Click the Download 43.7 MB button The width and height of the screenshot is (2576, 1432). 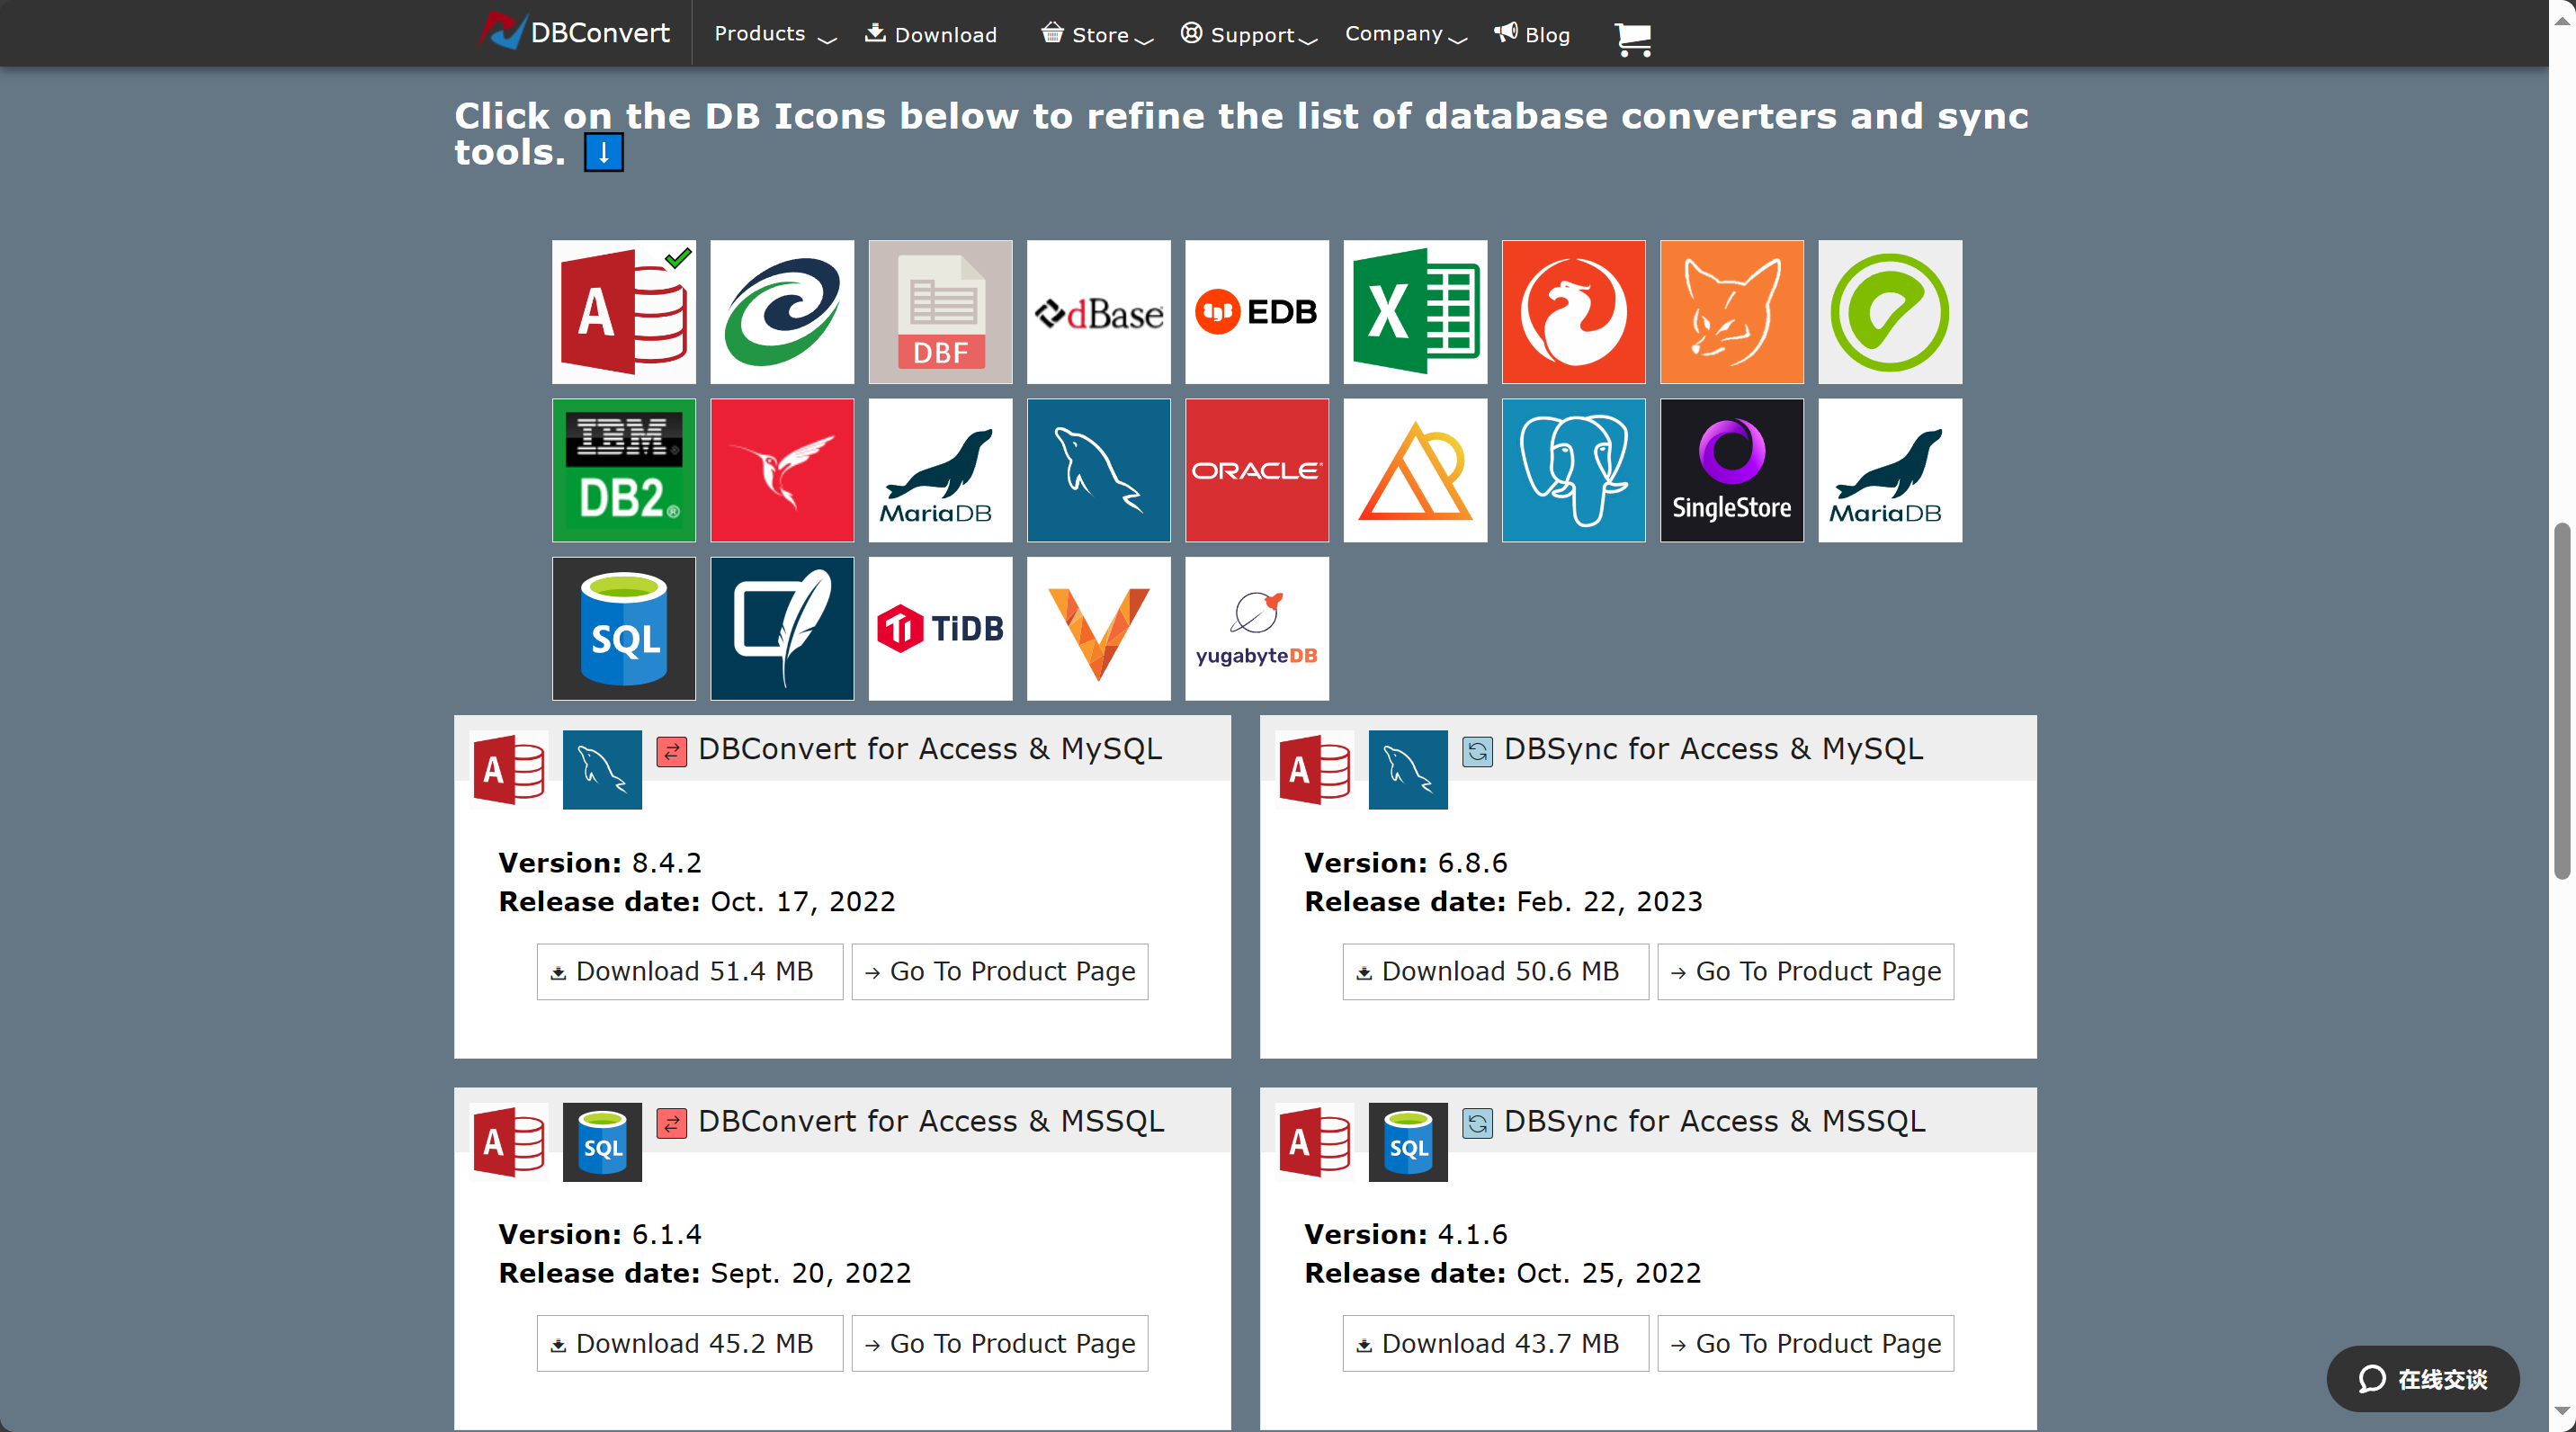click(x=1495, y=1343)
